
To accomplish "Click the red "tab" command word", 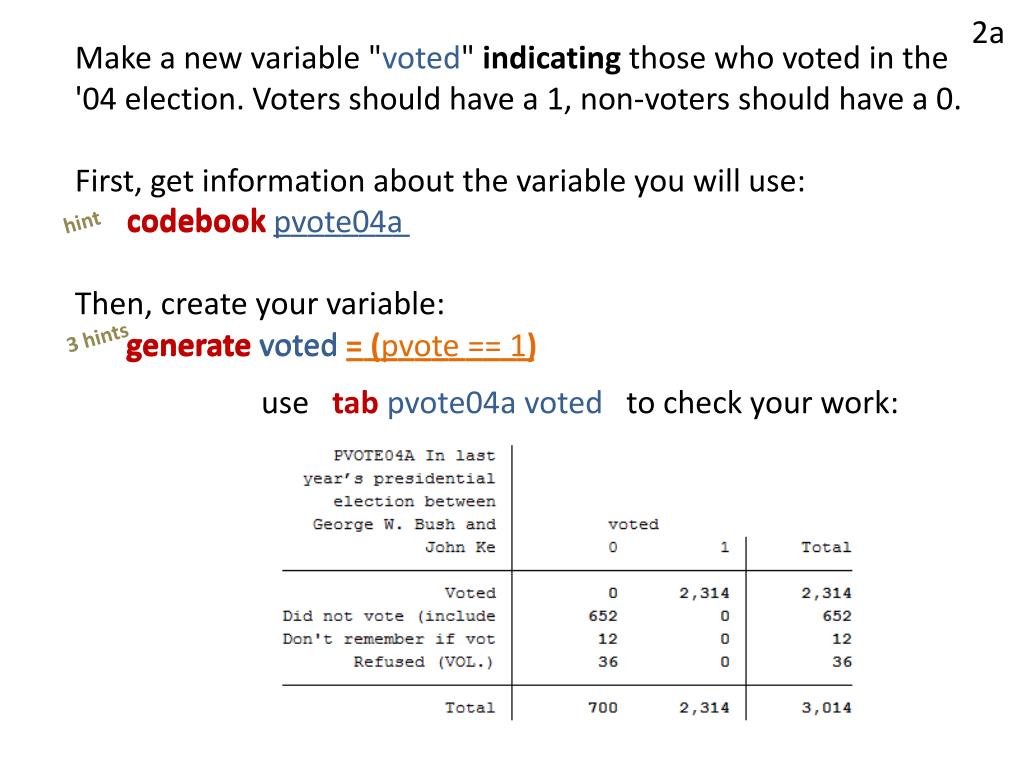I will tap(355, 403).
